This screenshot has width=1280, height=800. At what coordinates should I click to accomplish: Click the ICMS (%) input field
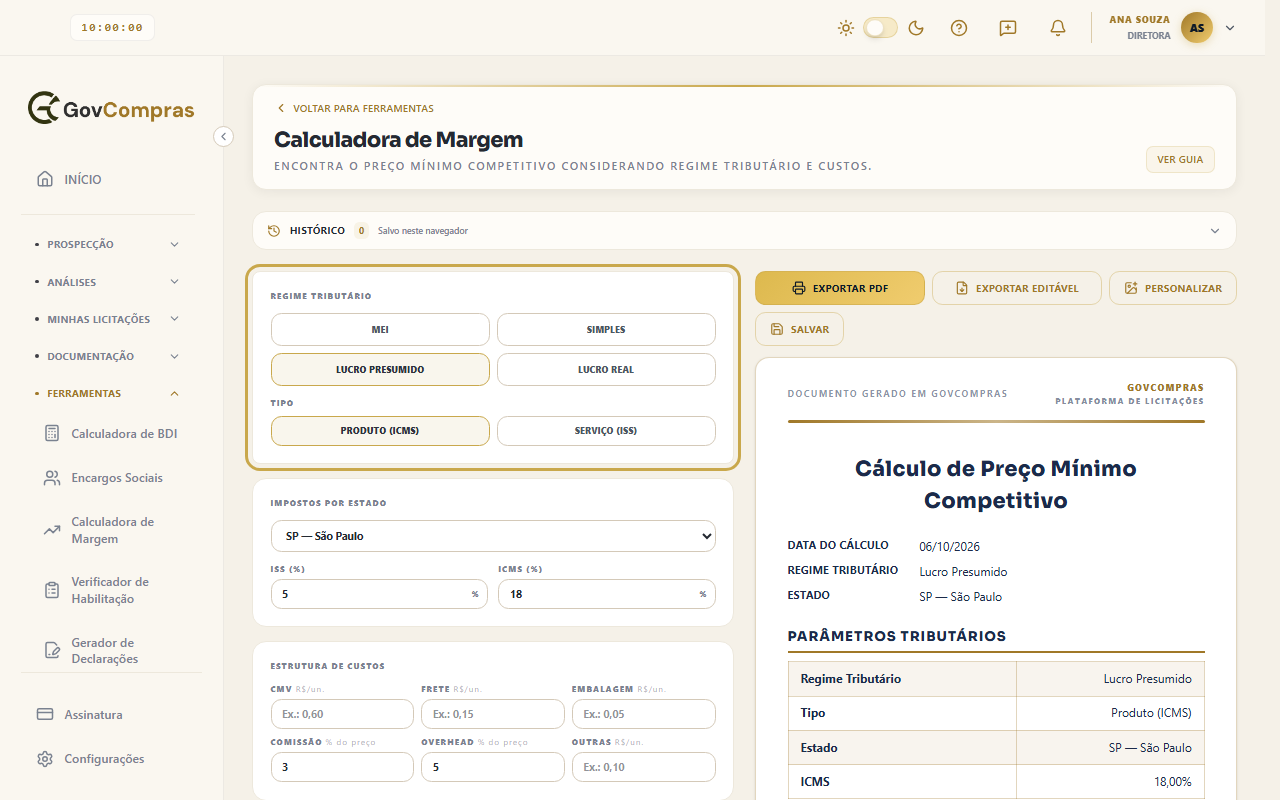click(x=607, y=594)
